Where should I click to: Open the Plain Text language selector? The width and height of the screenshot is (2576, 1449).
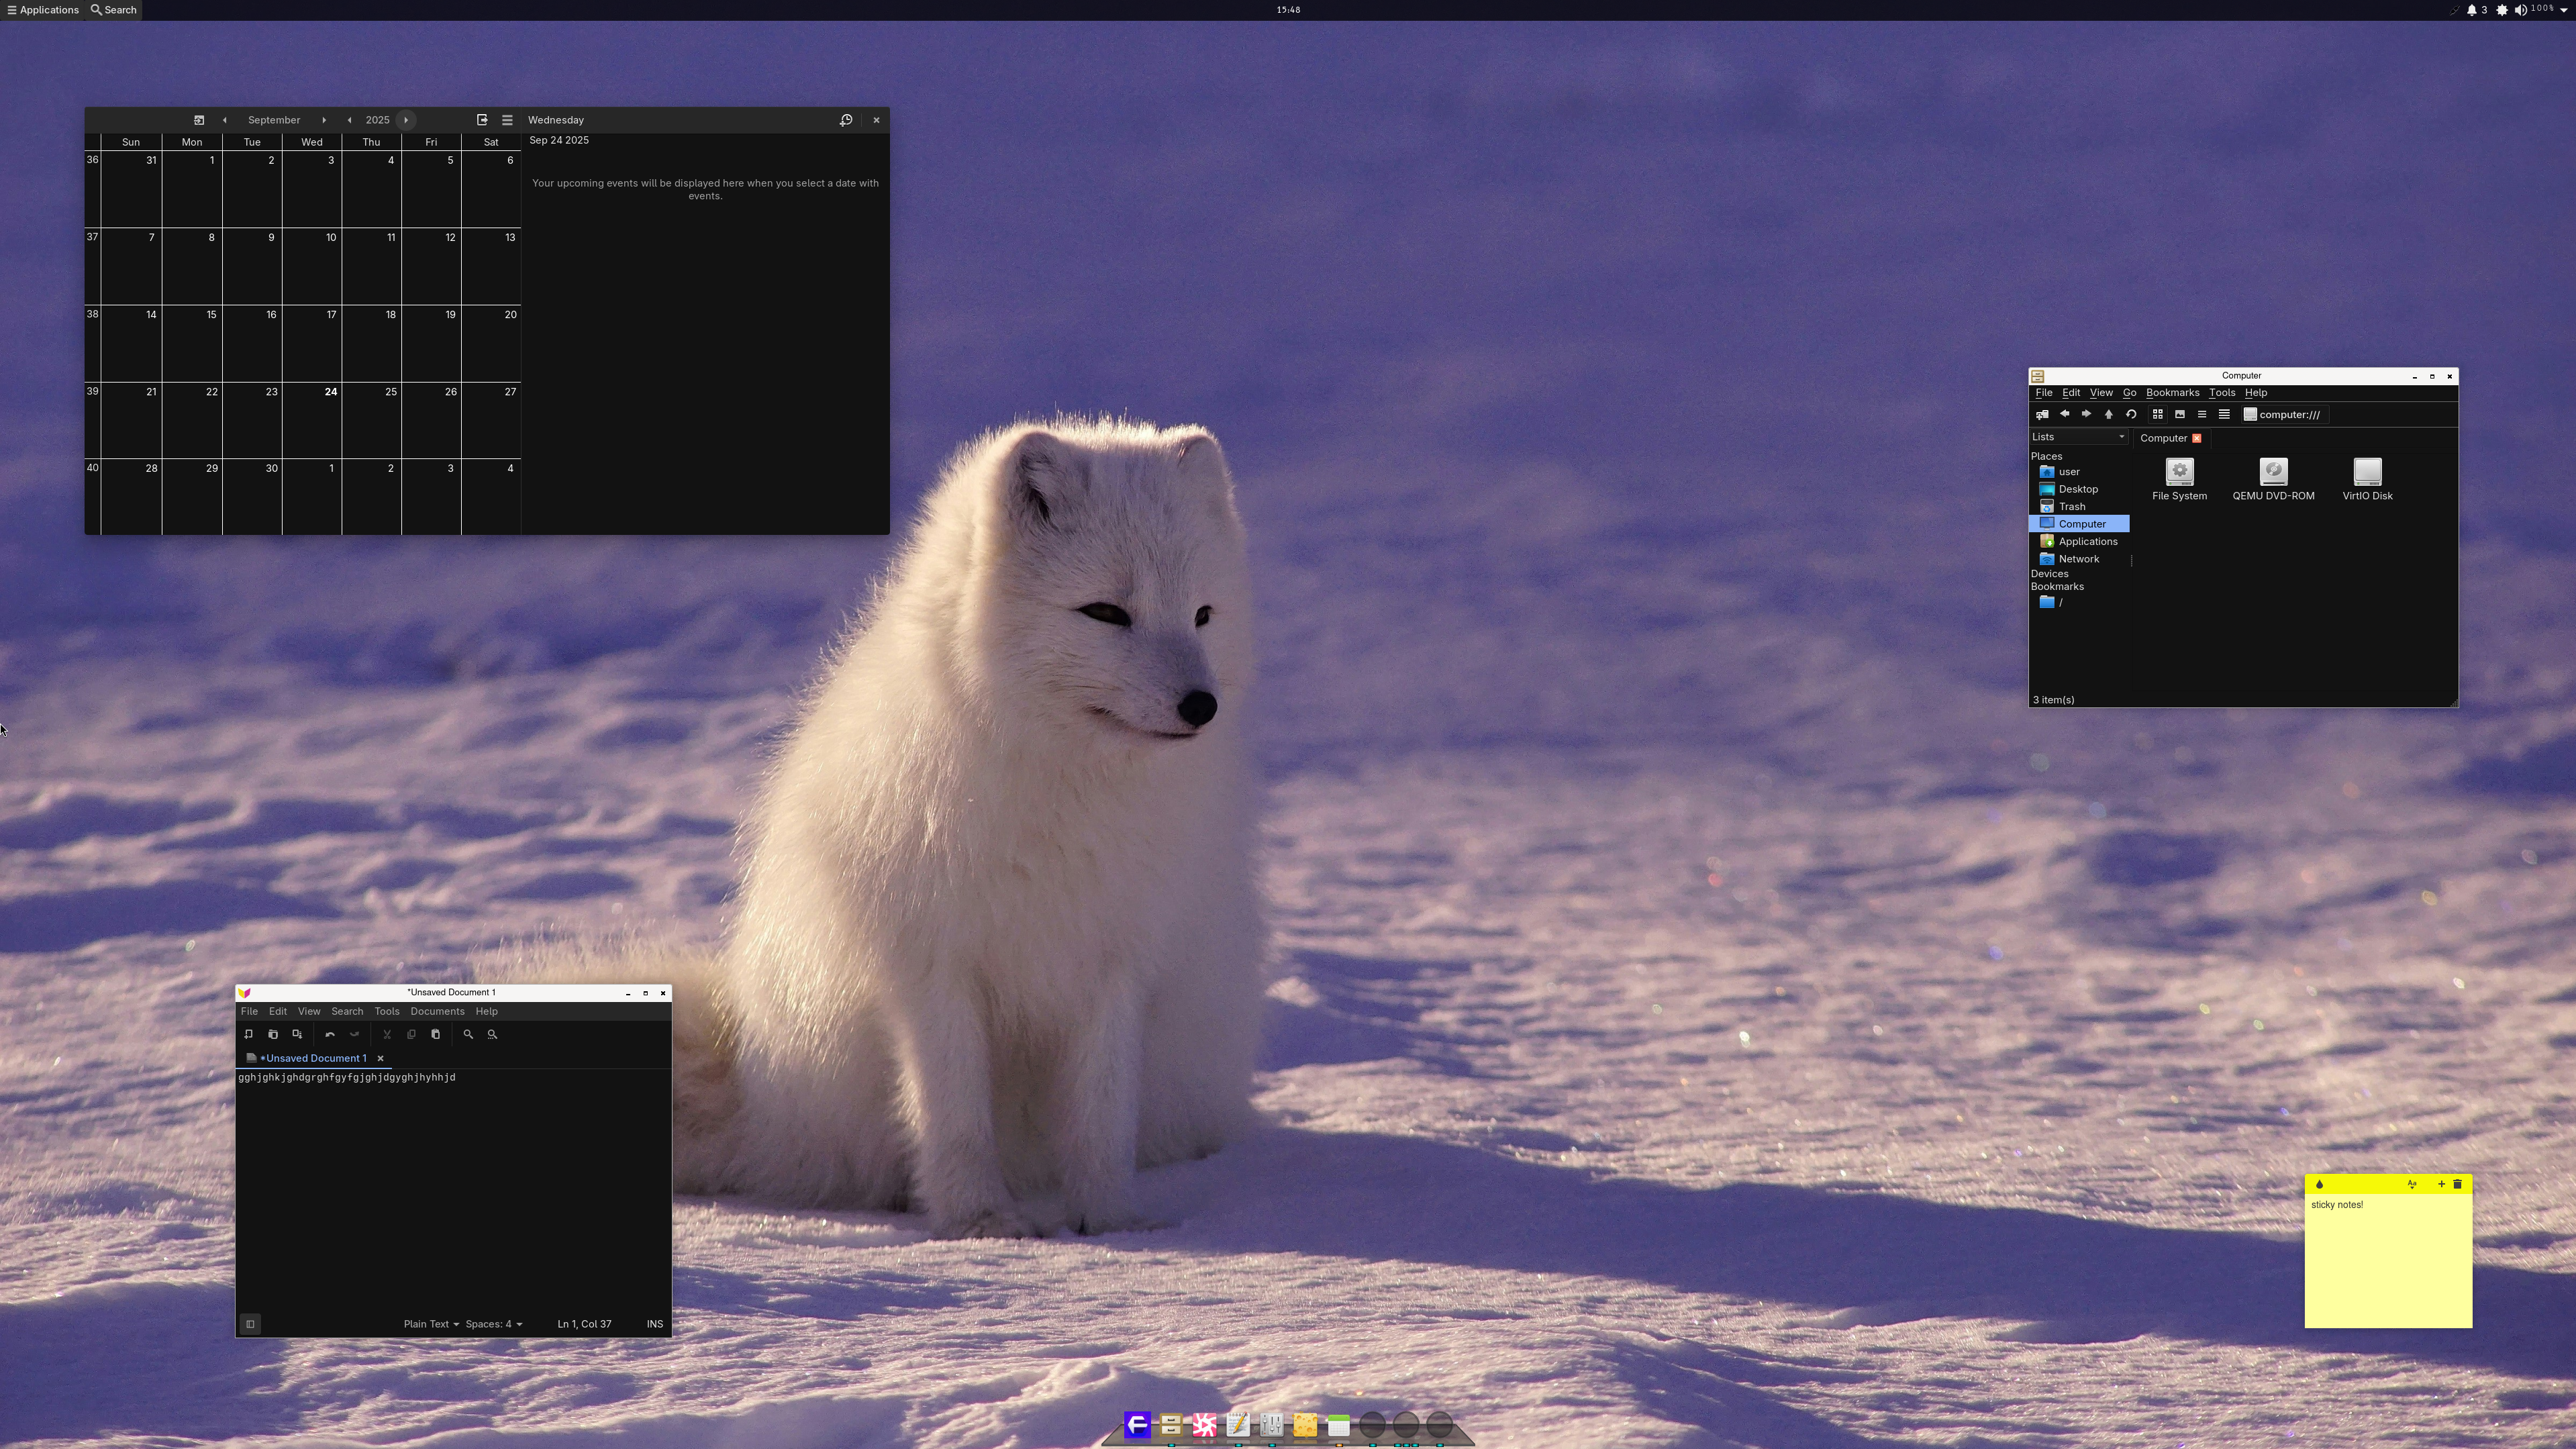coord(431,1324)
